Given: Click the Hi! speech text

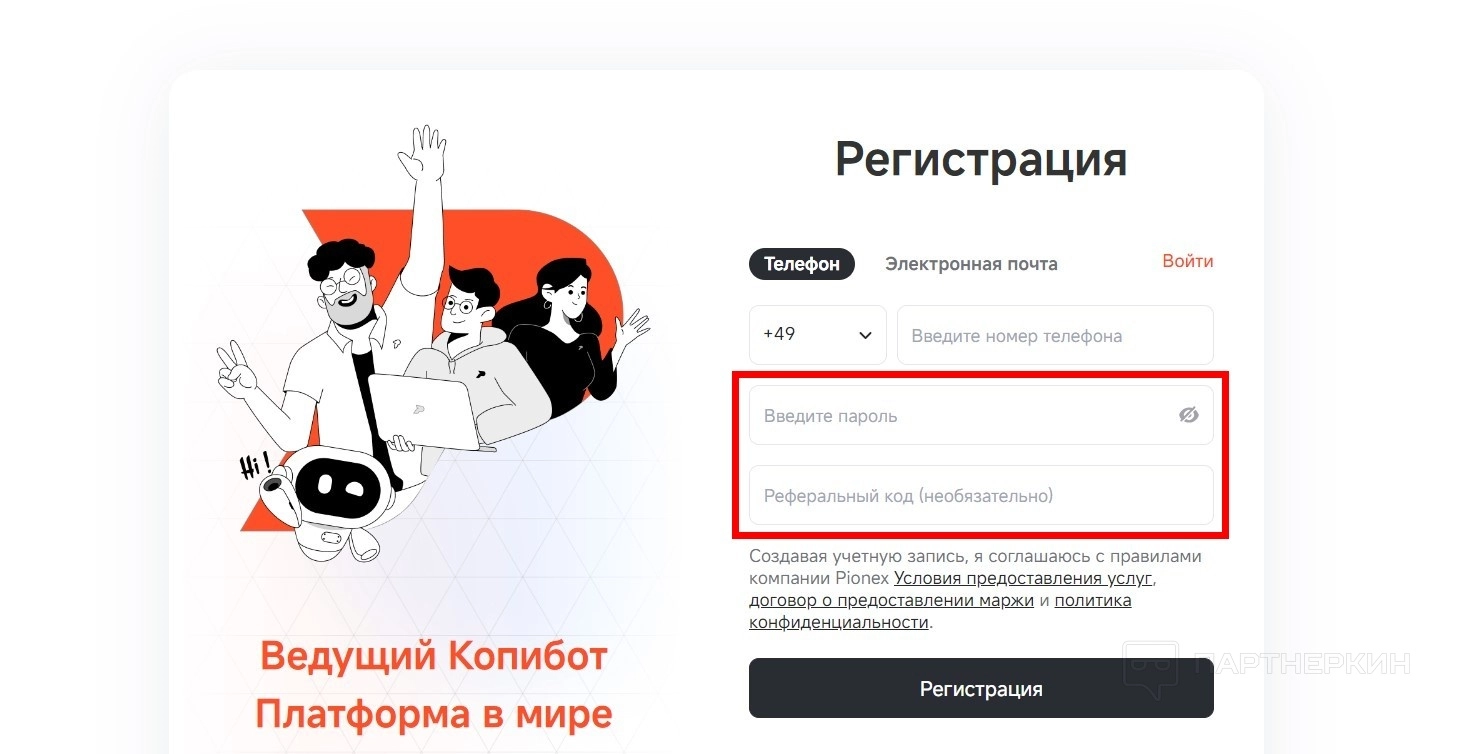Looking at the screenshot, I should 256,465.
